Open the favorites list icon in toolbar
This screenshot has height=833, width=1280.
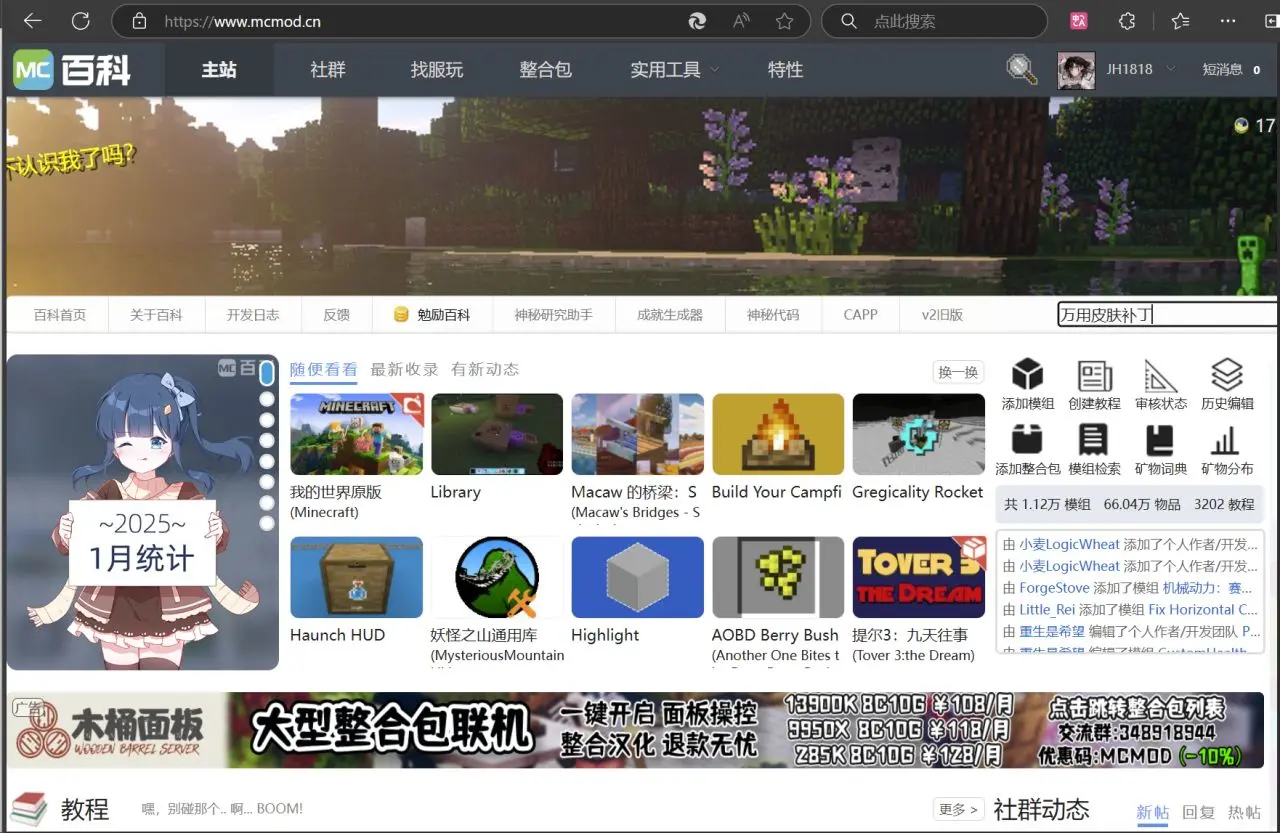[1180, 21]
